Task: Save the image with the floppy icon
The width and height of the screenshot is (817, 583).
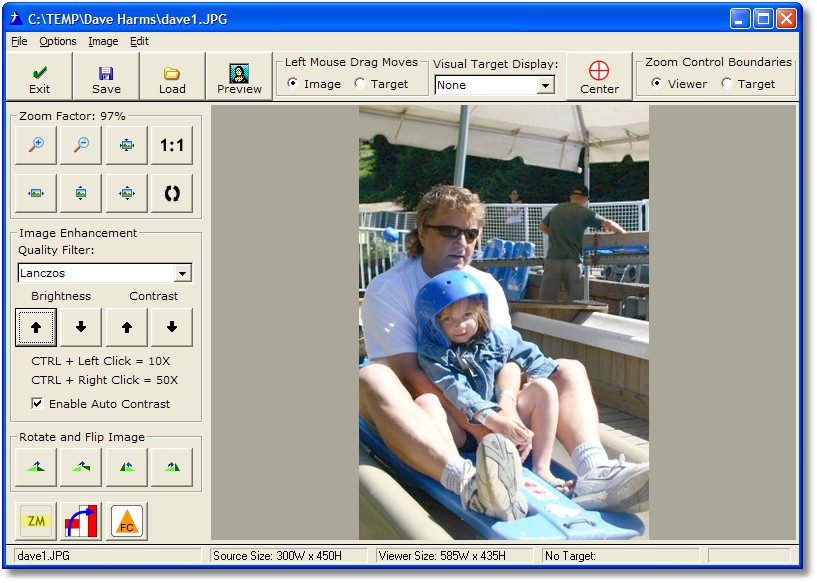Action: click(106, 76)
